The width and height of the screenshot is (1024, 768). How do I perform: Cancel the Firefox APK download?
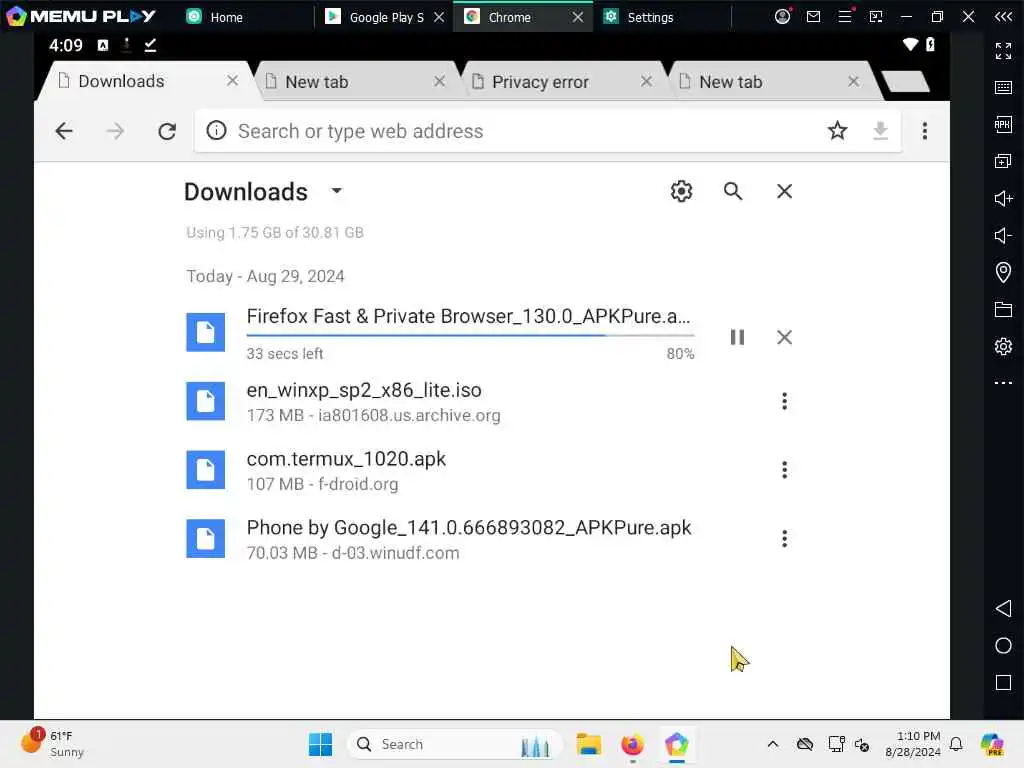[x=784, y=337]
